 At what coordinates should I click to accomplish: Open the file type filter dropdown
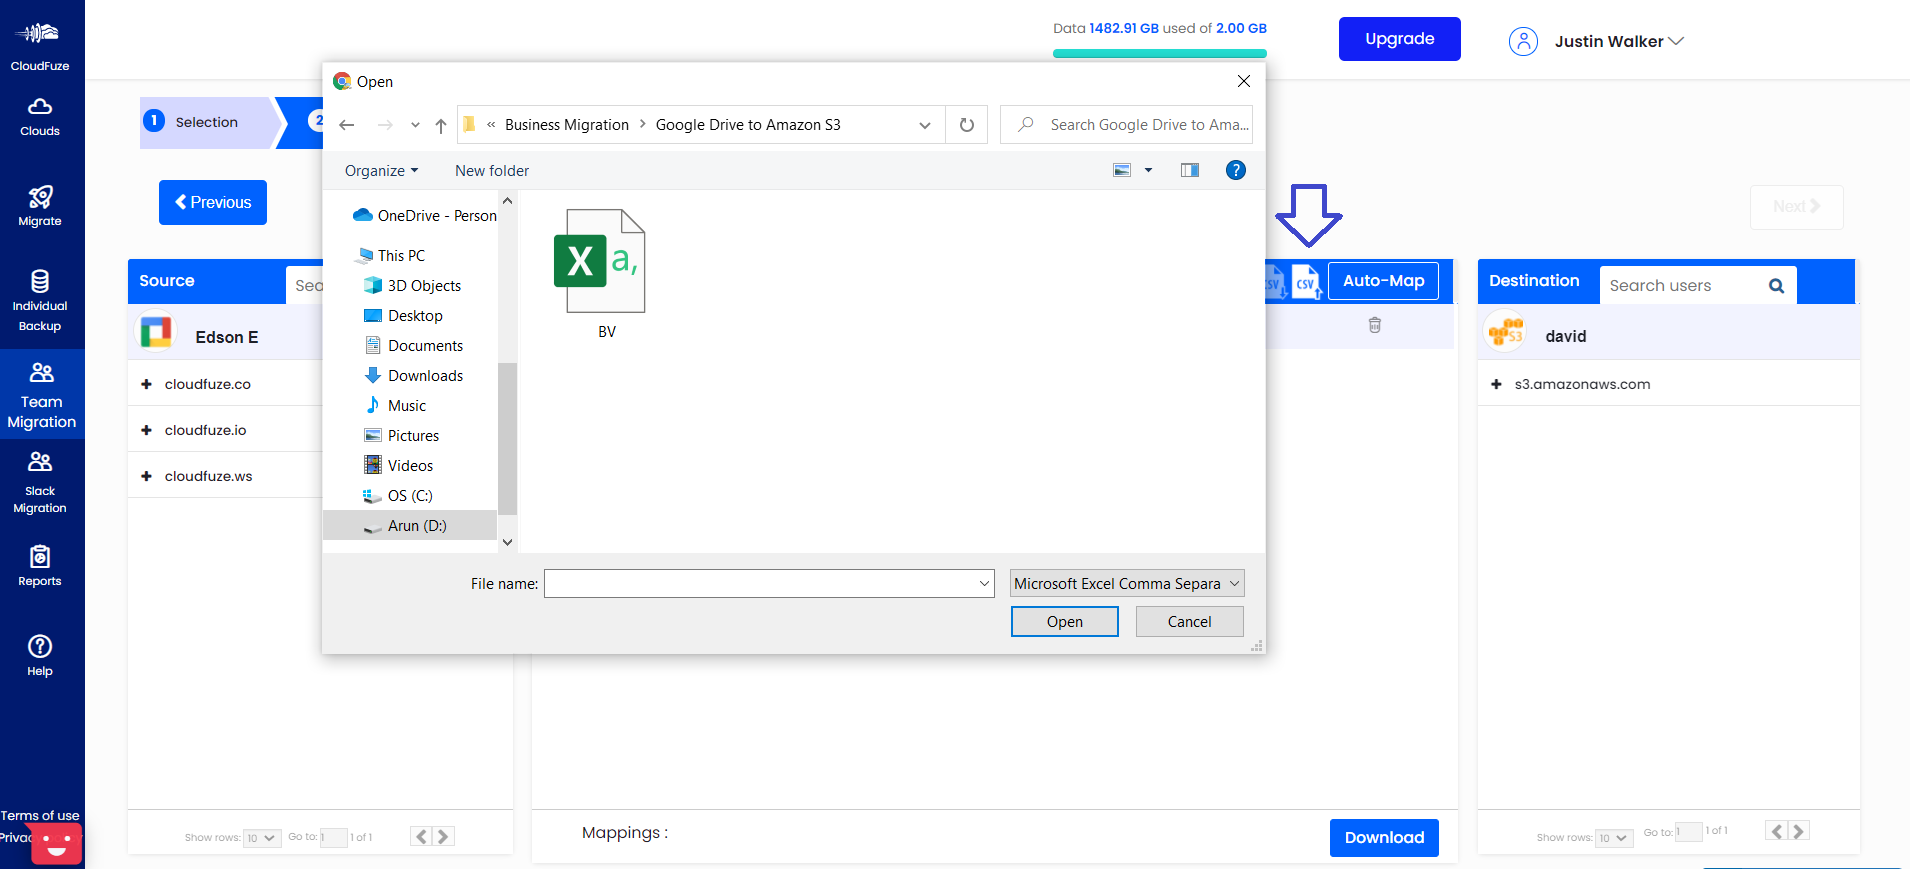click(x=1127, y=583)
